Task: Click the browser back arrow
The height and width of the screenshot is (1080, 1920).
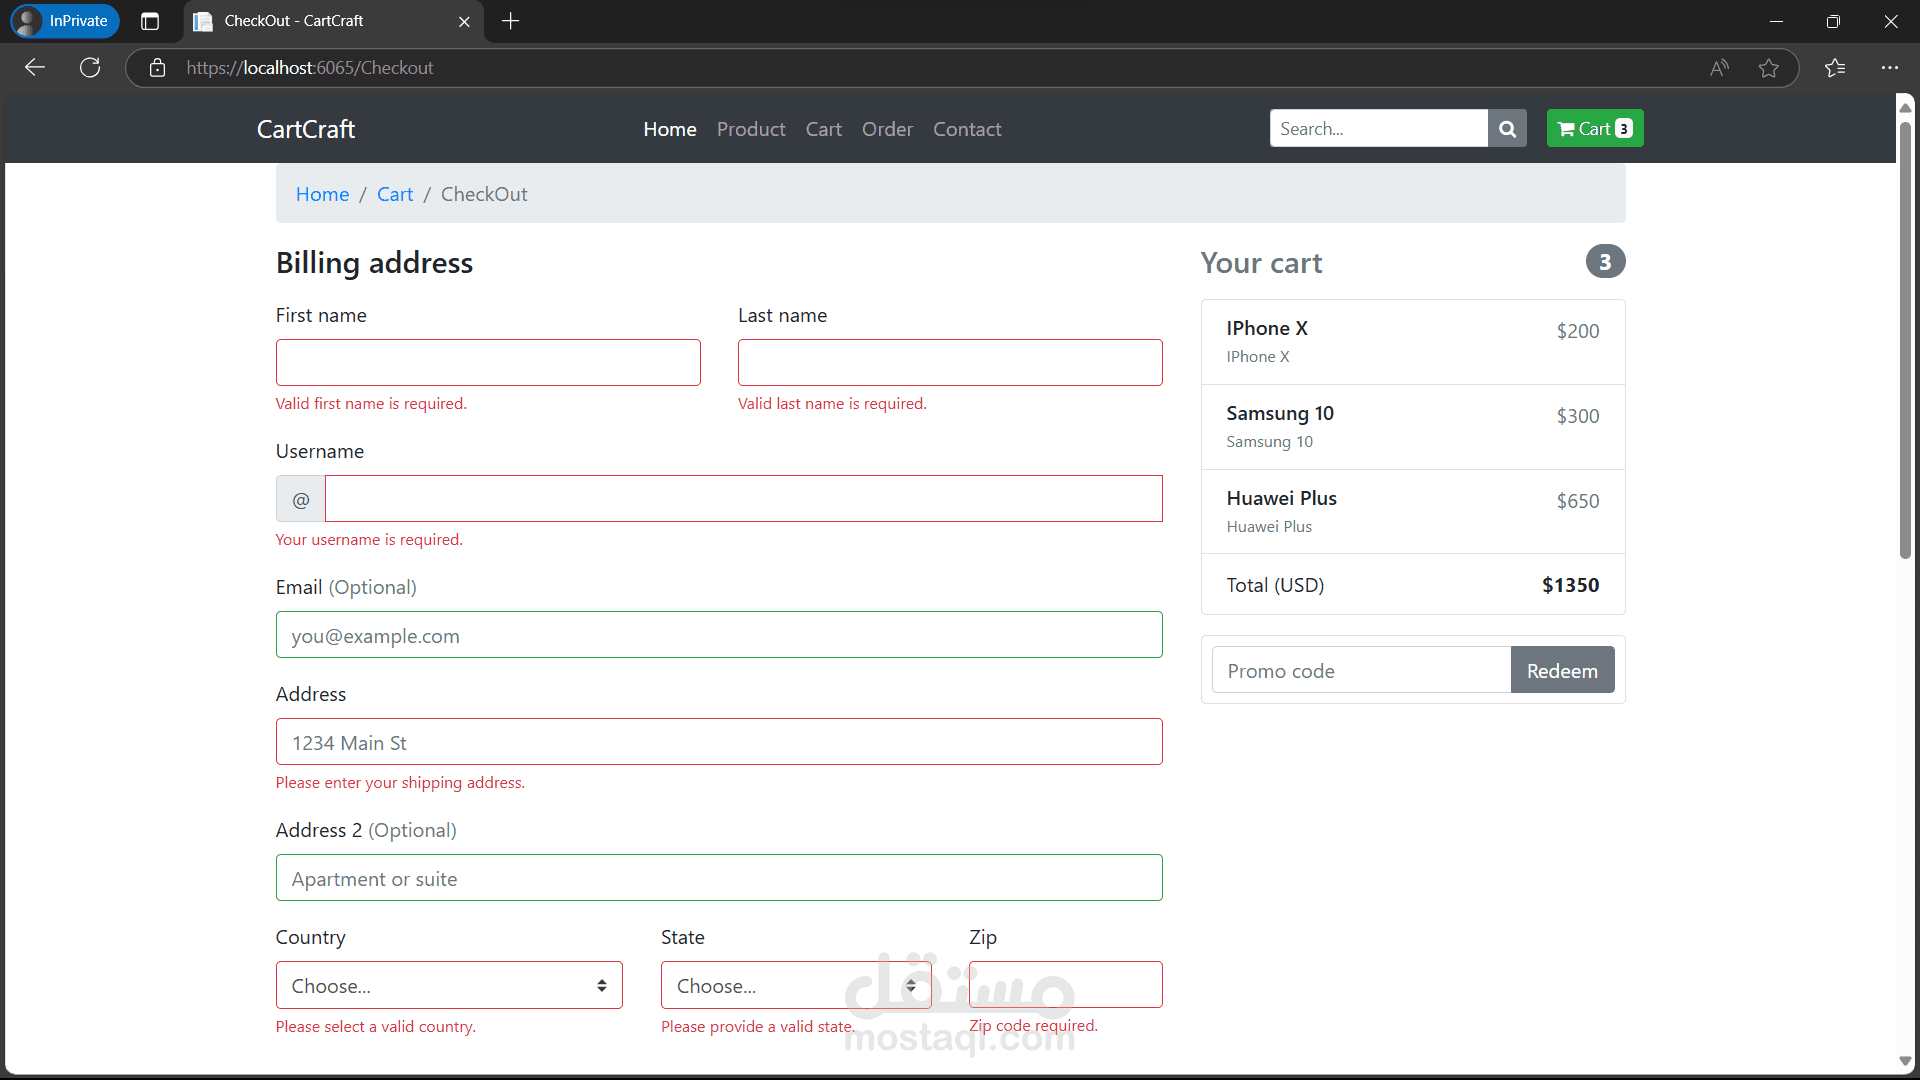Action: (x=35, y=68)
